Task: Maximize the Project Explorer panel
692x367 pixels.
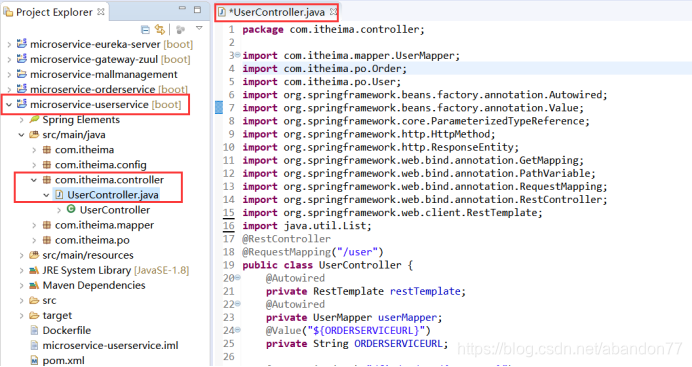Action: click(197, 9)
